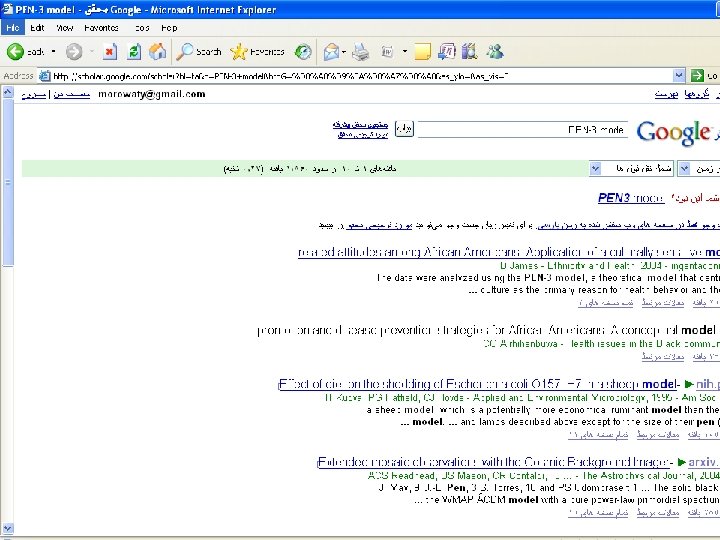Open the scholar preferences link under advanced search
The image size is (720, 540).
(x=363, y=135)
